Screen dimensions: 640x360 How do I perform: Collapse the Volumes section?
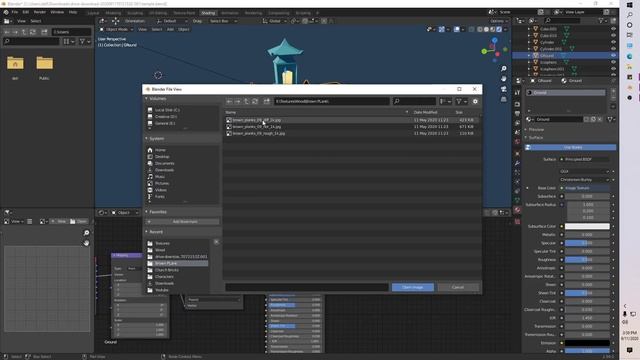tap(155, 98)
